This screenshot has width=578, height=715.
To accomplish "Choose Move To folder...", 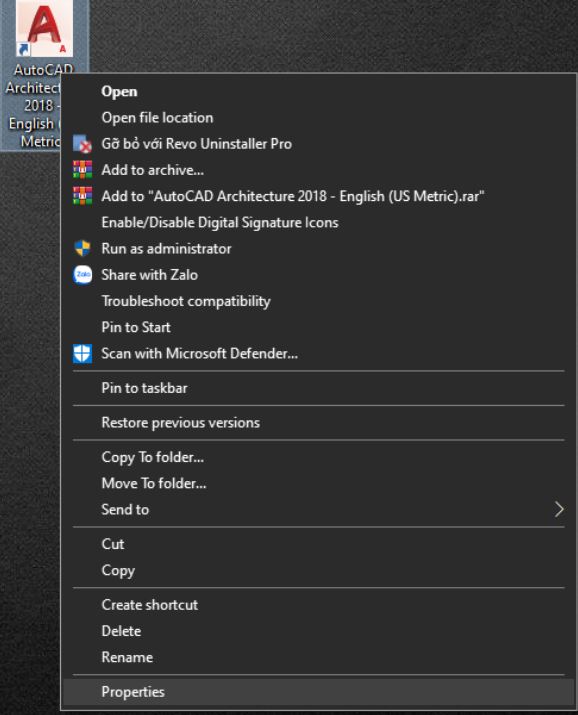I will point(318,483).
